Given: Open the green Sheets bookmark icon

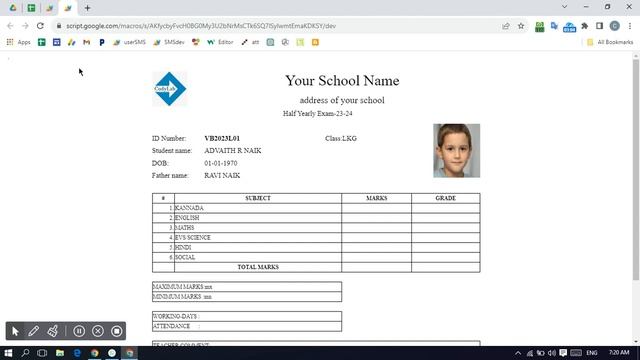Looking at the screenshot, I should 42,42.
